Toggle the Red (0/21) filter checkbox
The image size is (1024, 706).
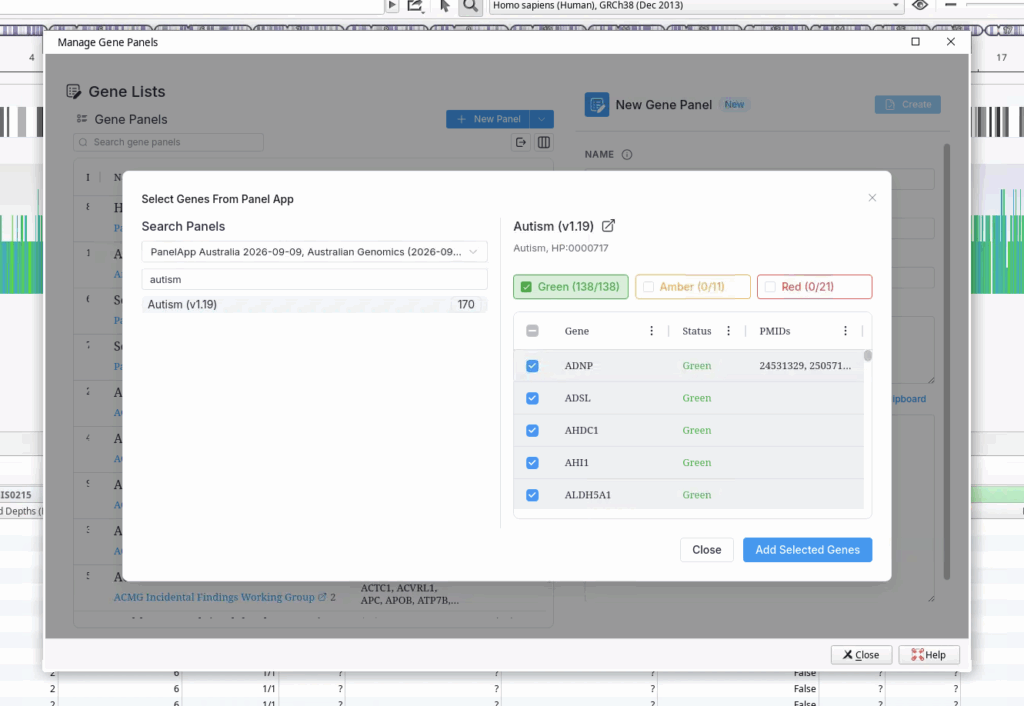click(x=770, y=287)
